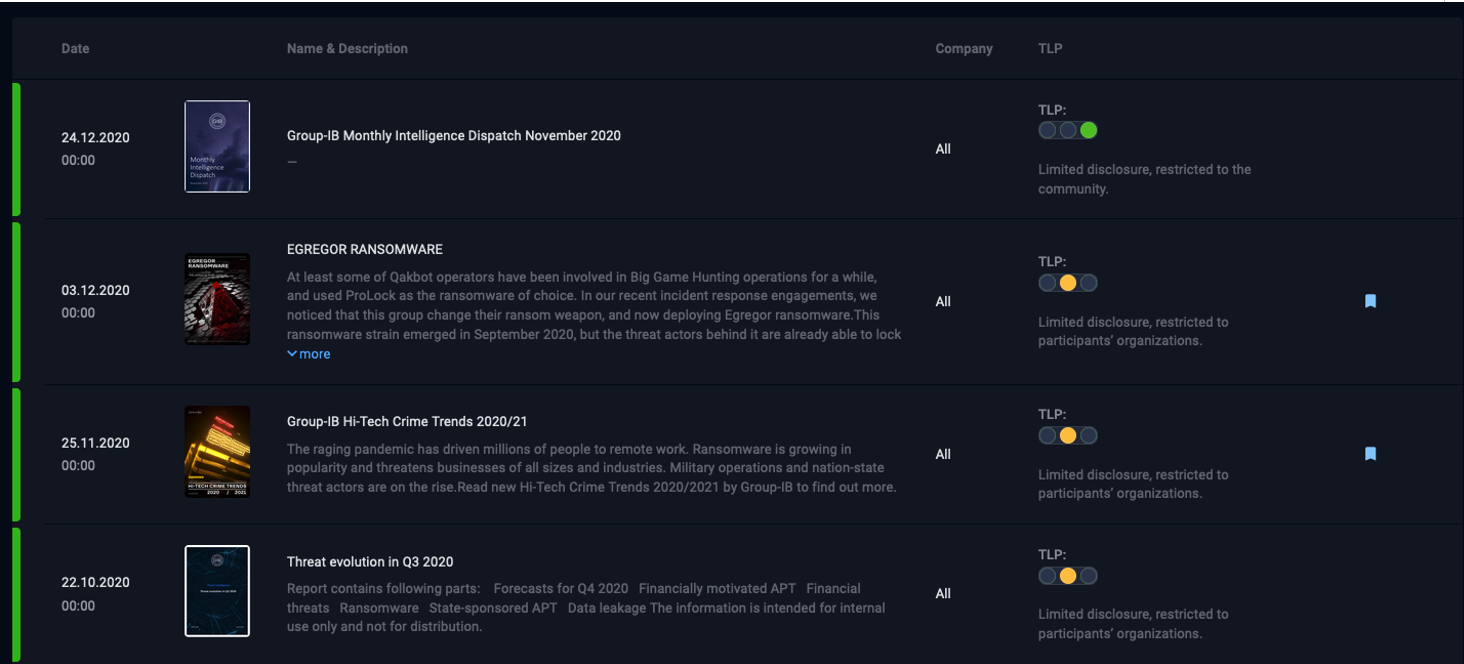1464x664 pixels.
Task: Expand EGREGOR description with 'more' link
Action: pos(309,354)
